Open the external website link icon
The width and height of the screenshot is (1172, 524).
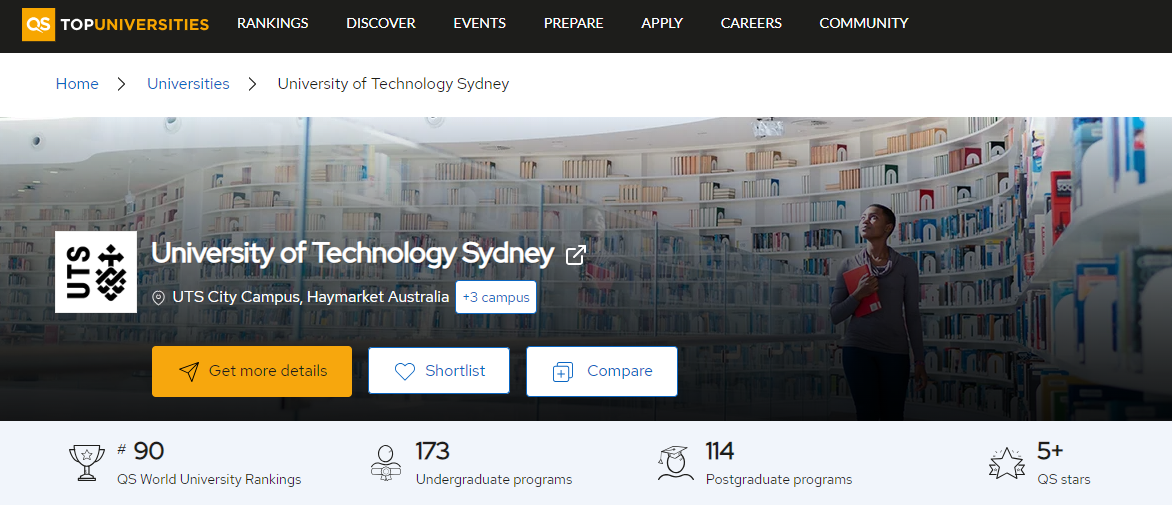(x=576, y=255)
